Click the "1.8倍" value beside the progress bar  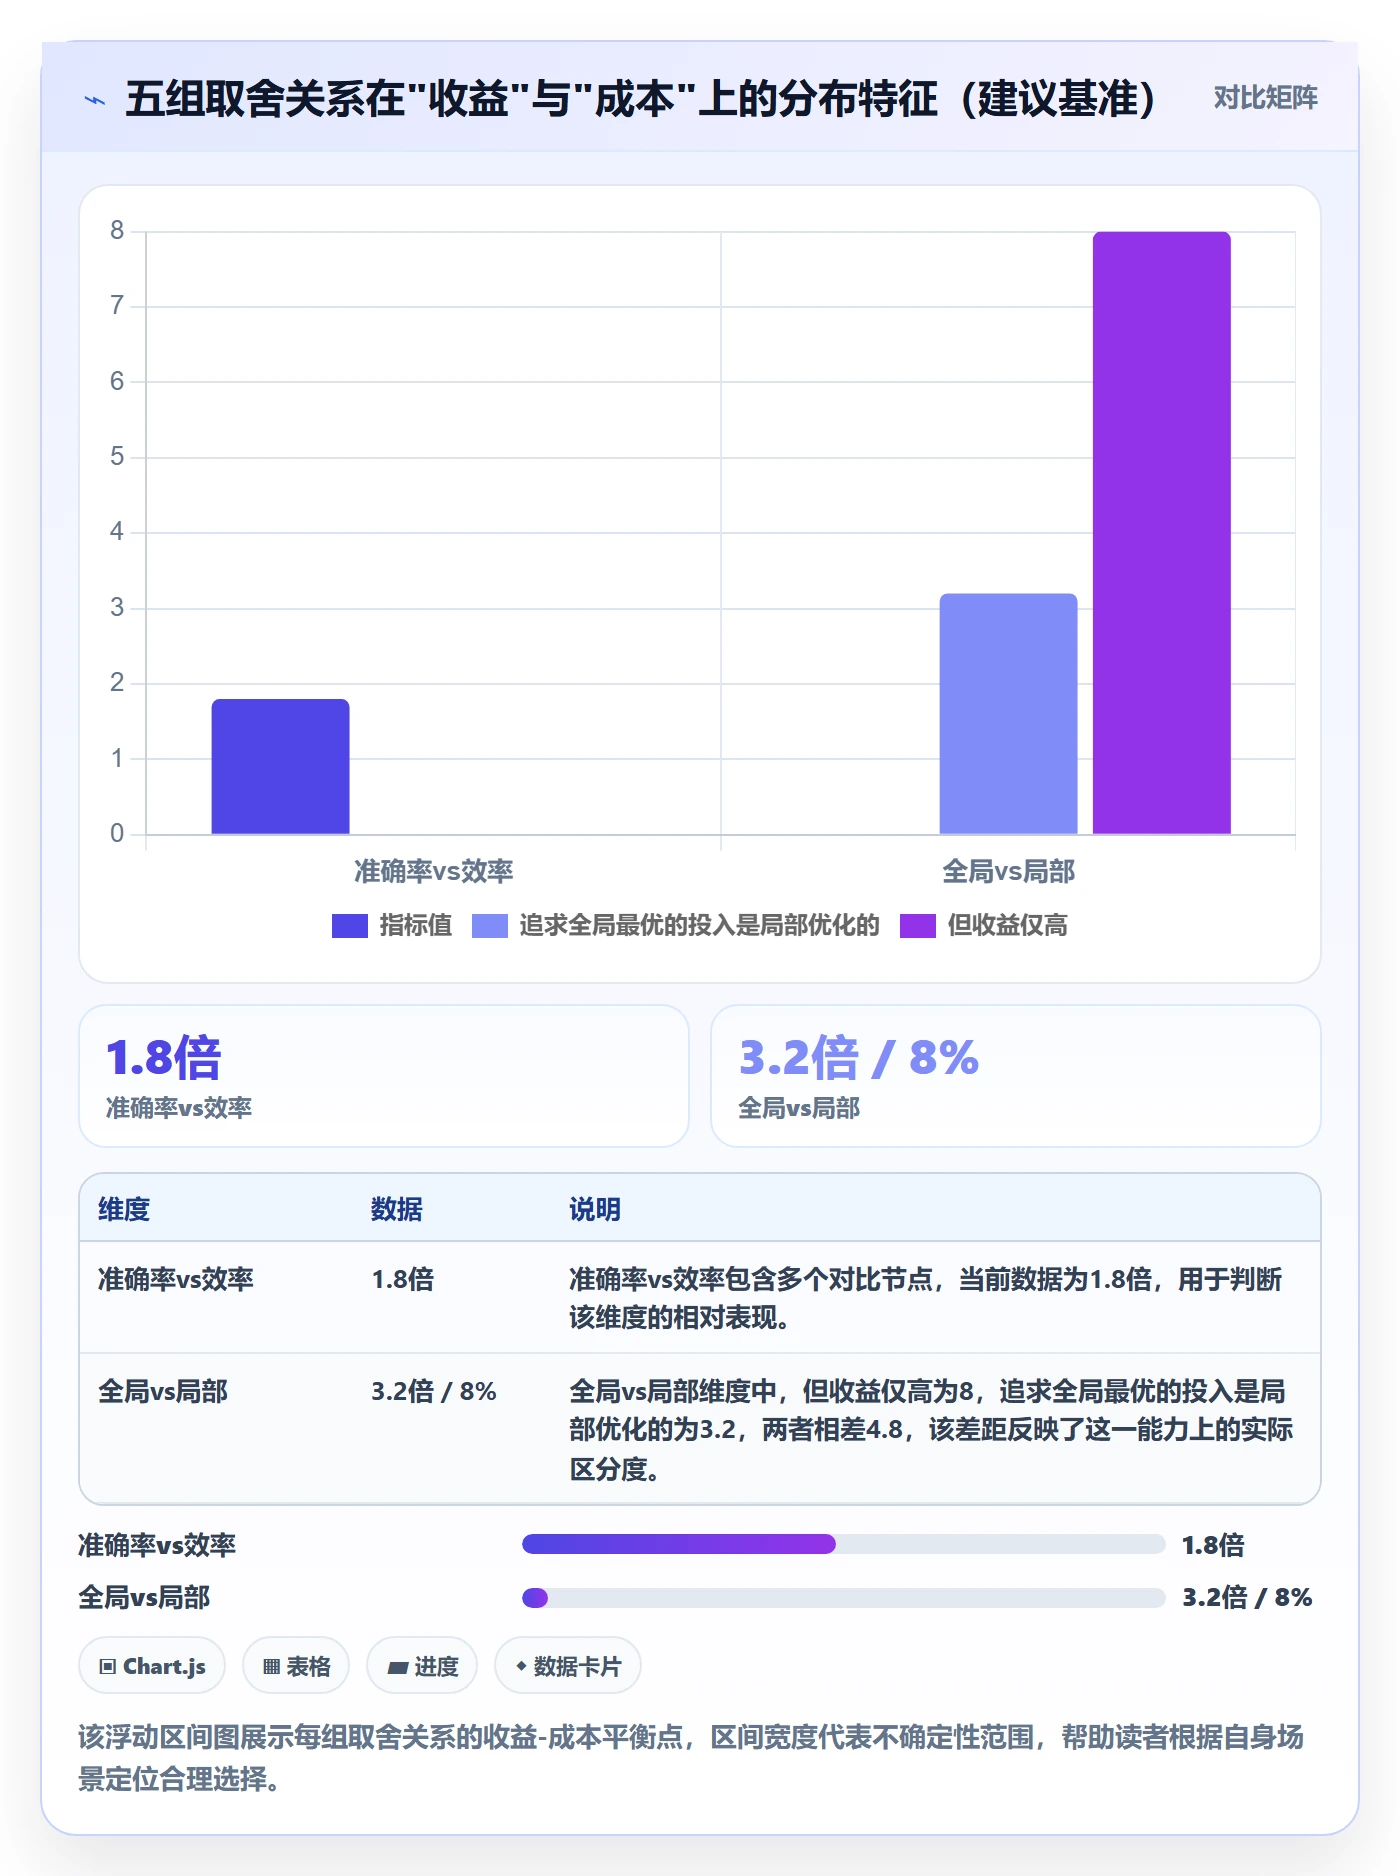(1213, 1545)
